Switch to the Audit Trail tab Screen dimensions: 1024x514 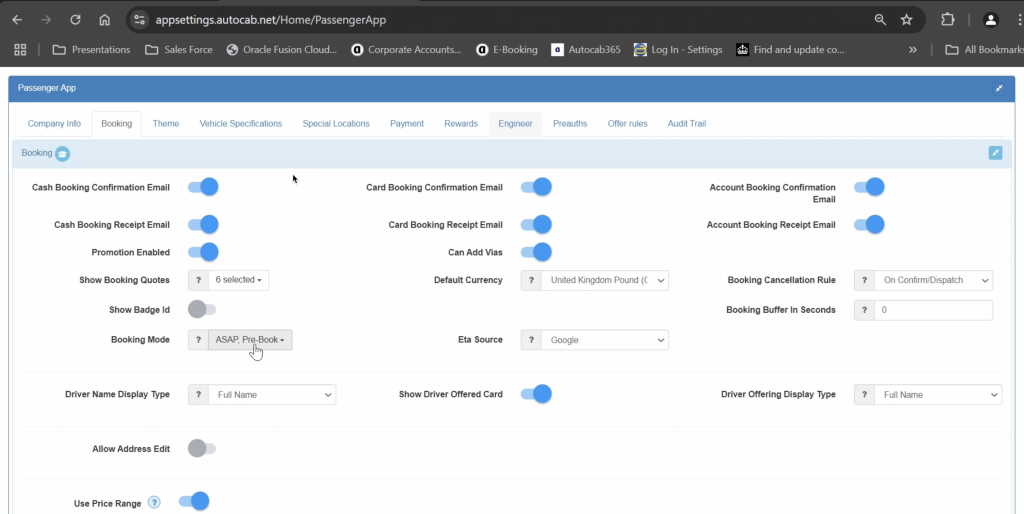click(x=687, y=123)
